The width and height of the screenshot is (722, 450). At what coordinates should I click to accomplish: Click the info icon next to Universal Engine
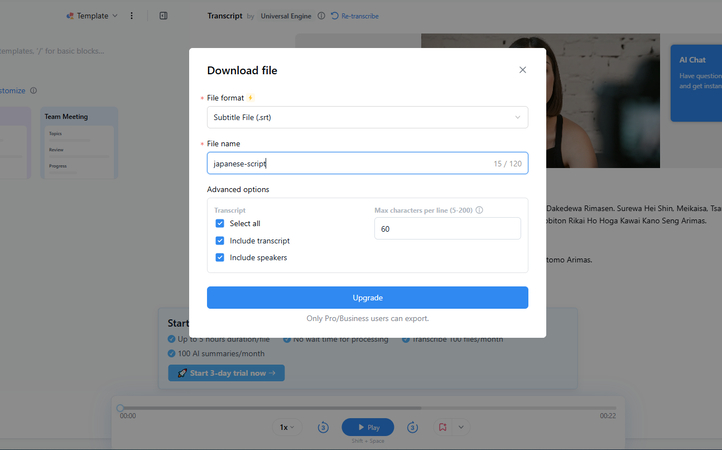[x=321, y=16]
